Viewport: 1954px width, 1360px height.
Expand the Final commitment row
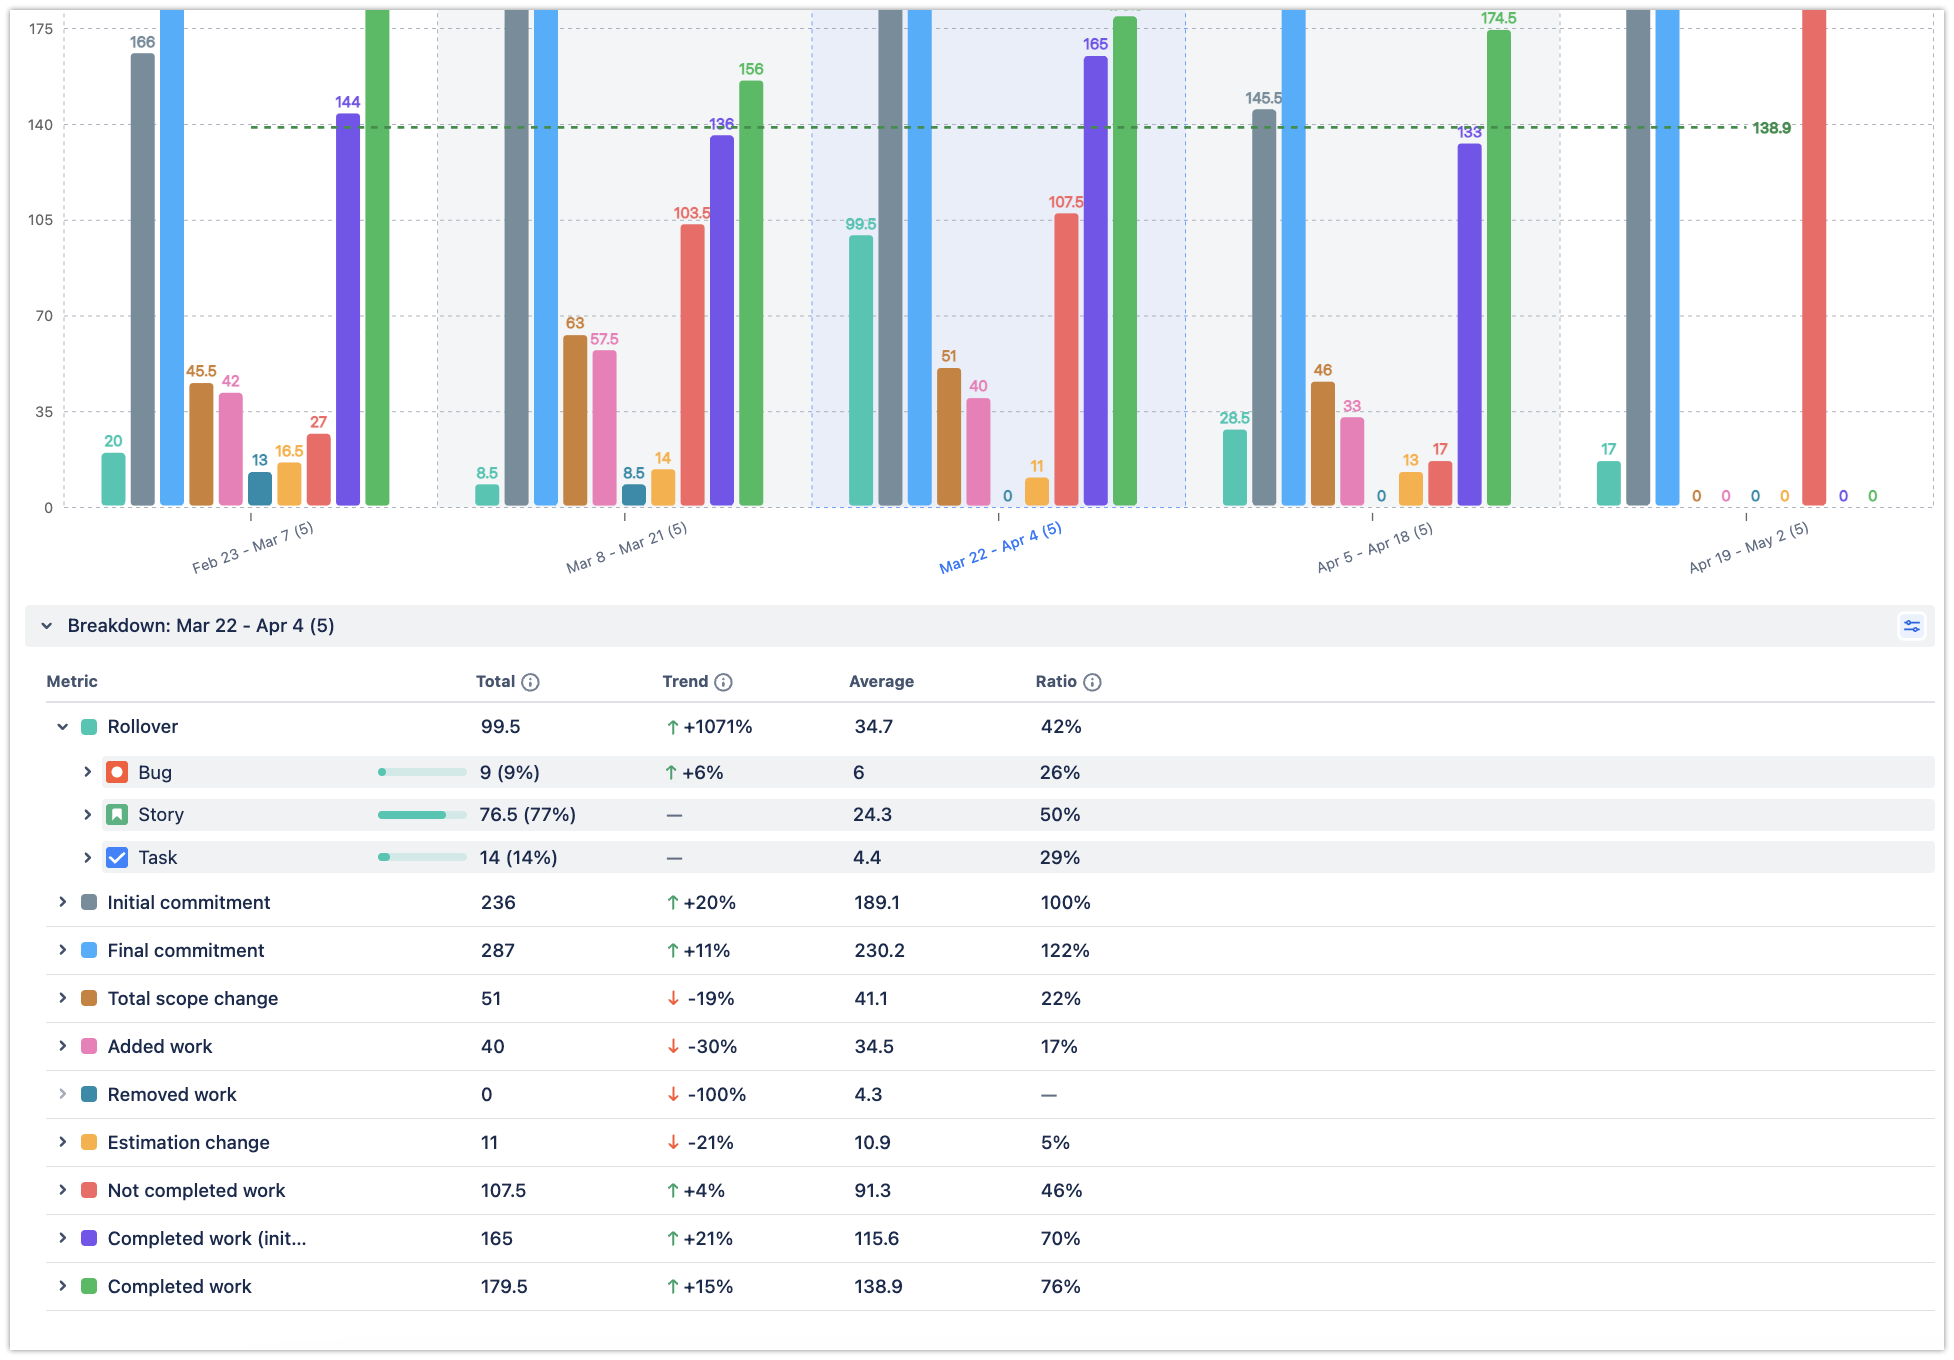[62, 950]
